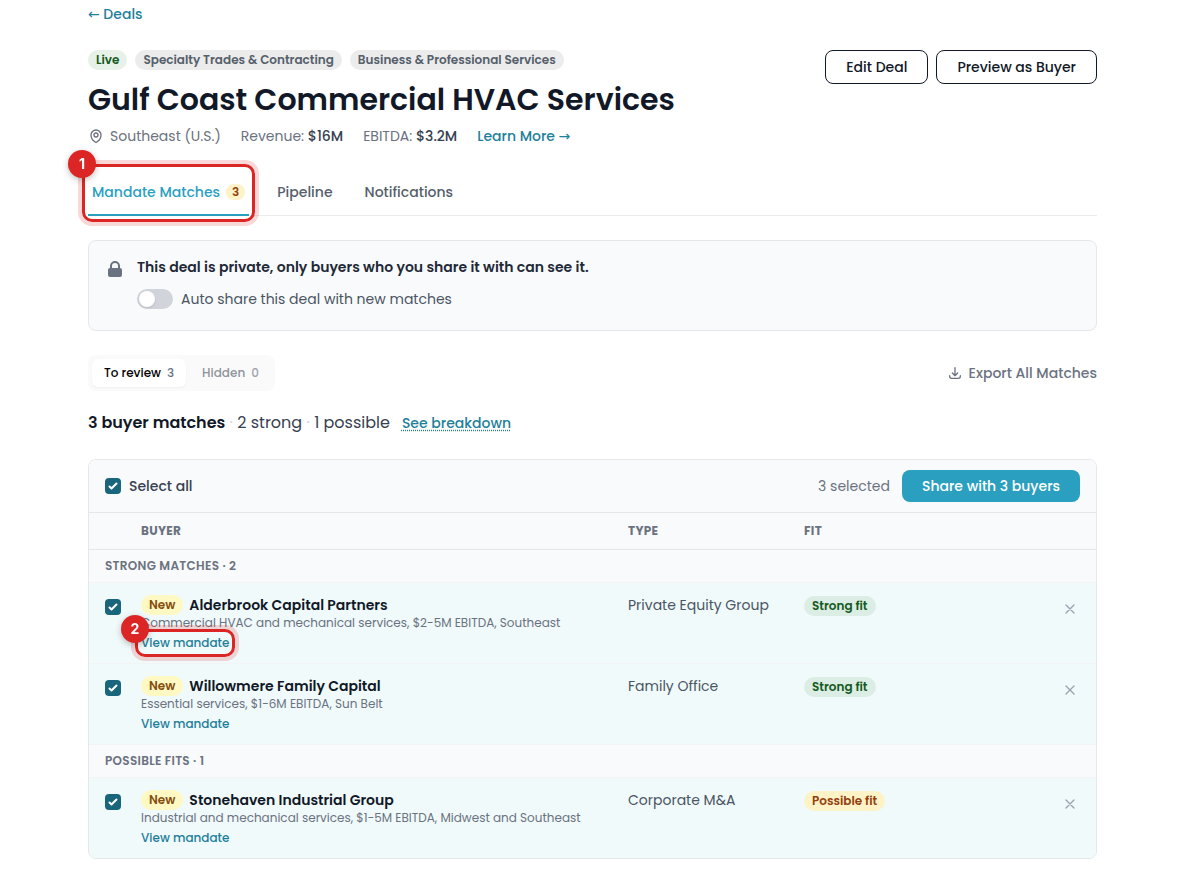Click the Family Office type cell
The width and height of the screenshot is (1185, 877).
673,686
